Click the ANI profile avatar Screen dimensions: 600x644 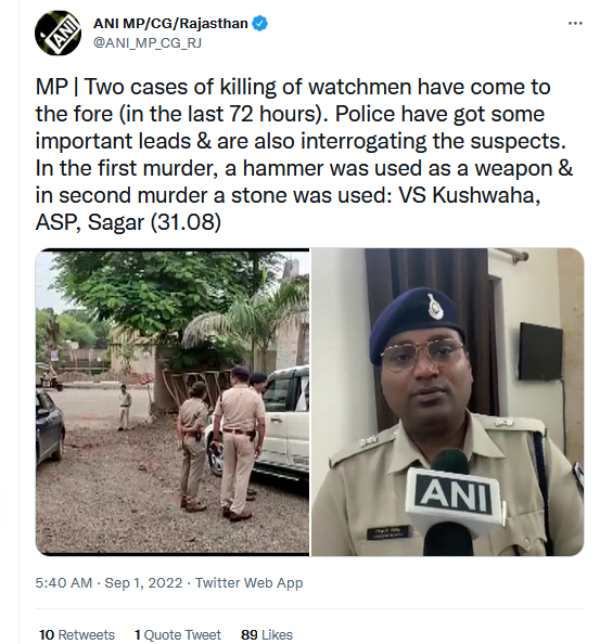(x=58, y=32)
